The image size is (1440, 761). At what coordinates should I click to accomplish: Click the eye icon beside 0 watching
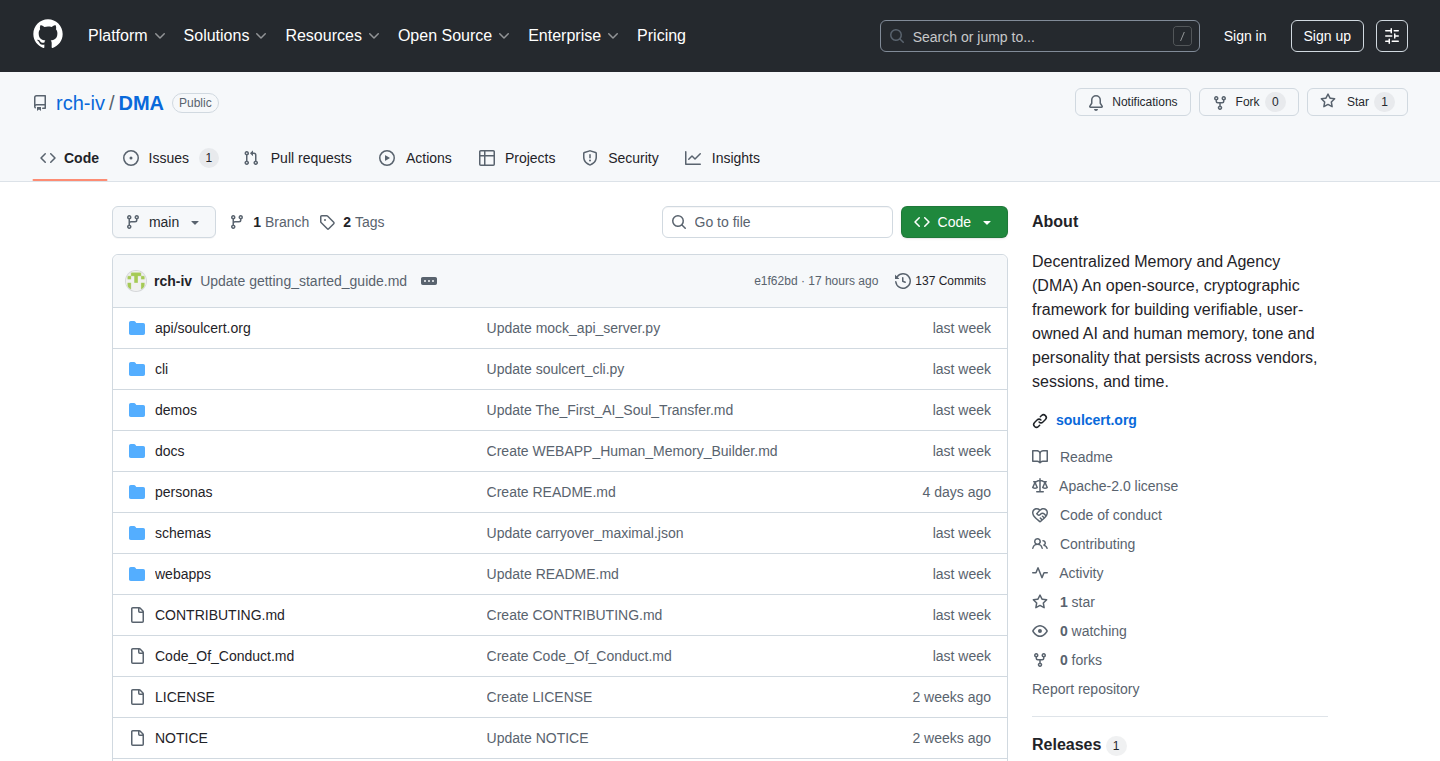[x=1040, y=631]
